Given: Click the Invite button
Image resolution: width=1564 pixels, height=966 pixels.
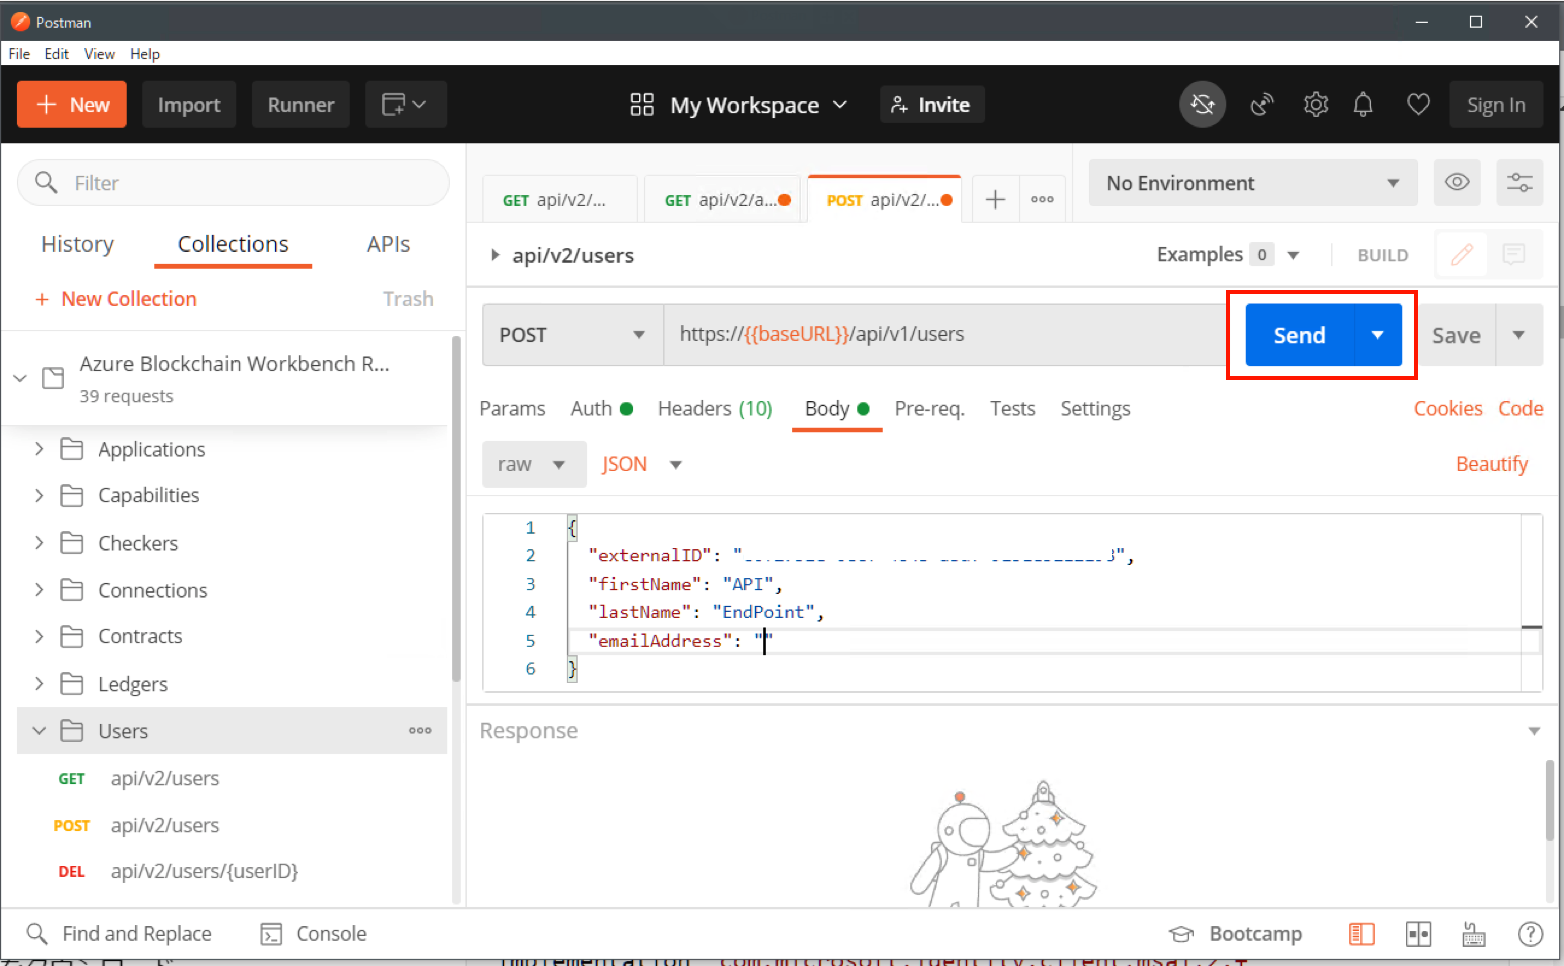Looking at the screenshot, I should pyautogui.click(x=932, y=104).
